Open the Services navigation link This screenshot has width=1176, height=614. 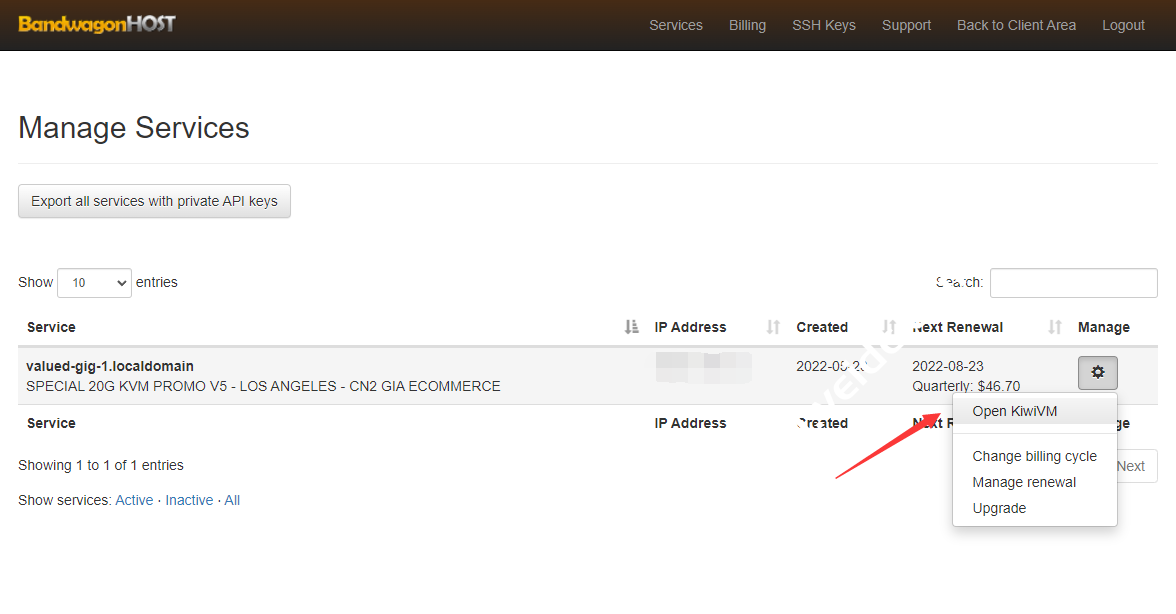(x=675, y=25)
